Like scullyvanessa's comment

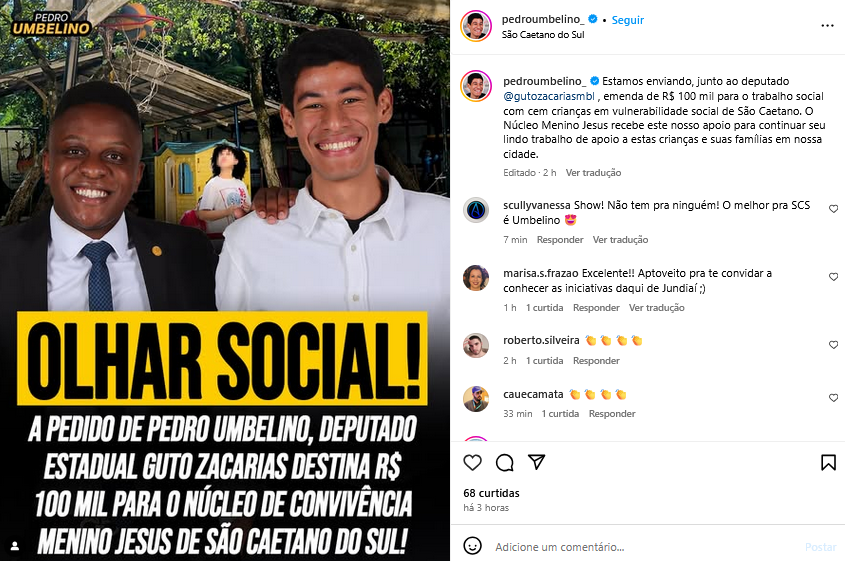tap(833, 209)
